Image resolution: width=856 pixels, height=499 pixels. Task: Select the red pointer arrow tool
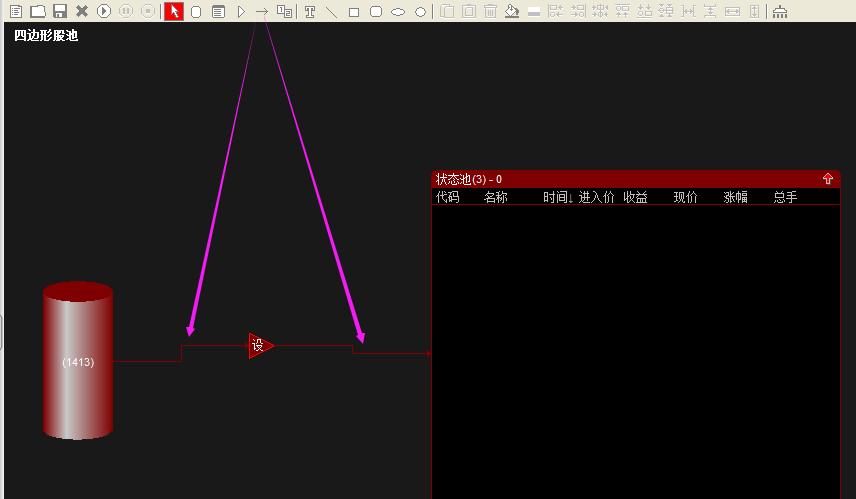(174, 11)
